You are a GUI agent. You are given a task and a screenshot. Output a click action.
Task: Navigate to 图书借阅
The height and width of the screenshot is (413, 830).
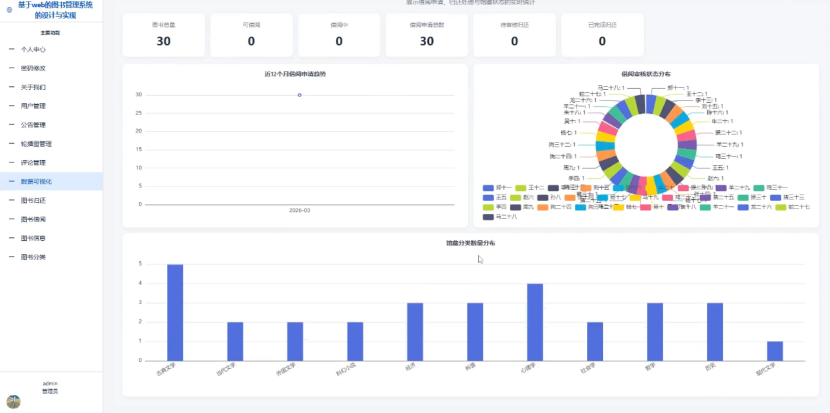coord(51,219)
